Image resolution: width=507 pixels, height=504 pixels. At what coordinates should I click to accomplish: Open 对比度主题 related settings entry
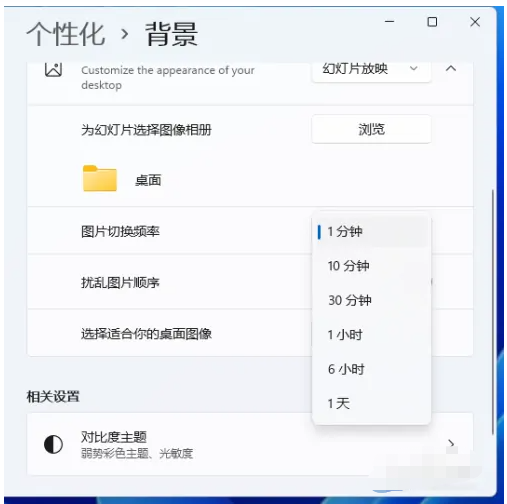tap(250, 444)
